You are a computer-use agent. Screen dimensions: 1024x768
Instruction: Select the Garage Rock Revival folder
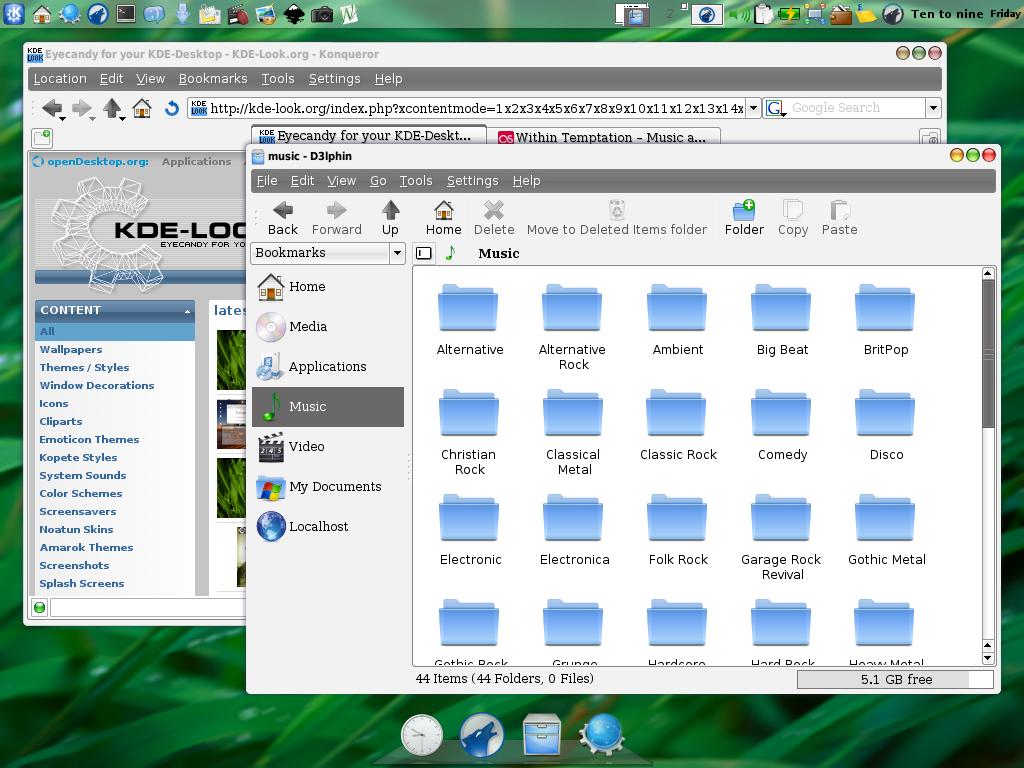782,537
